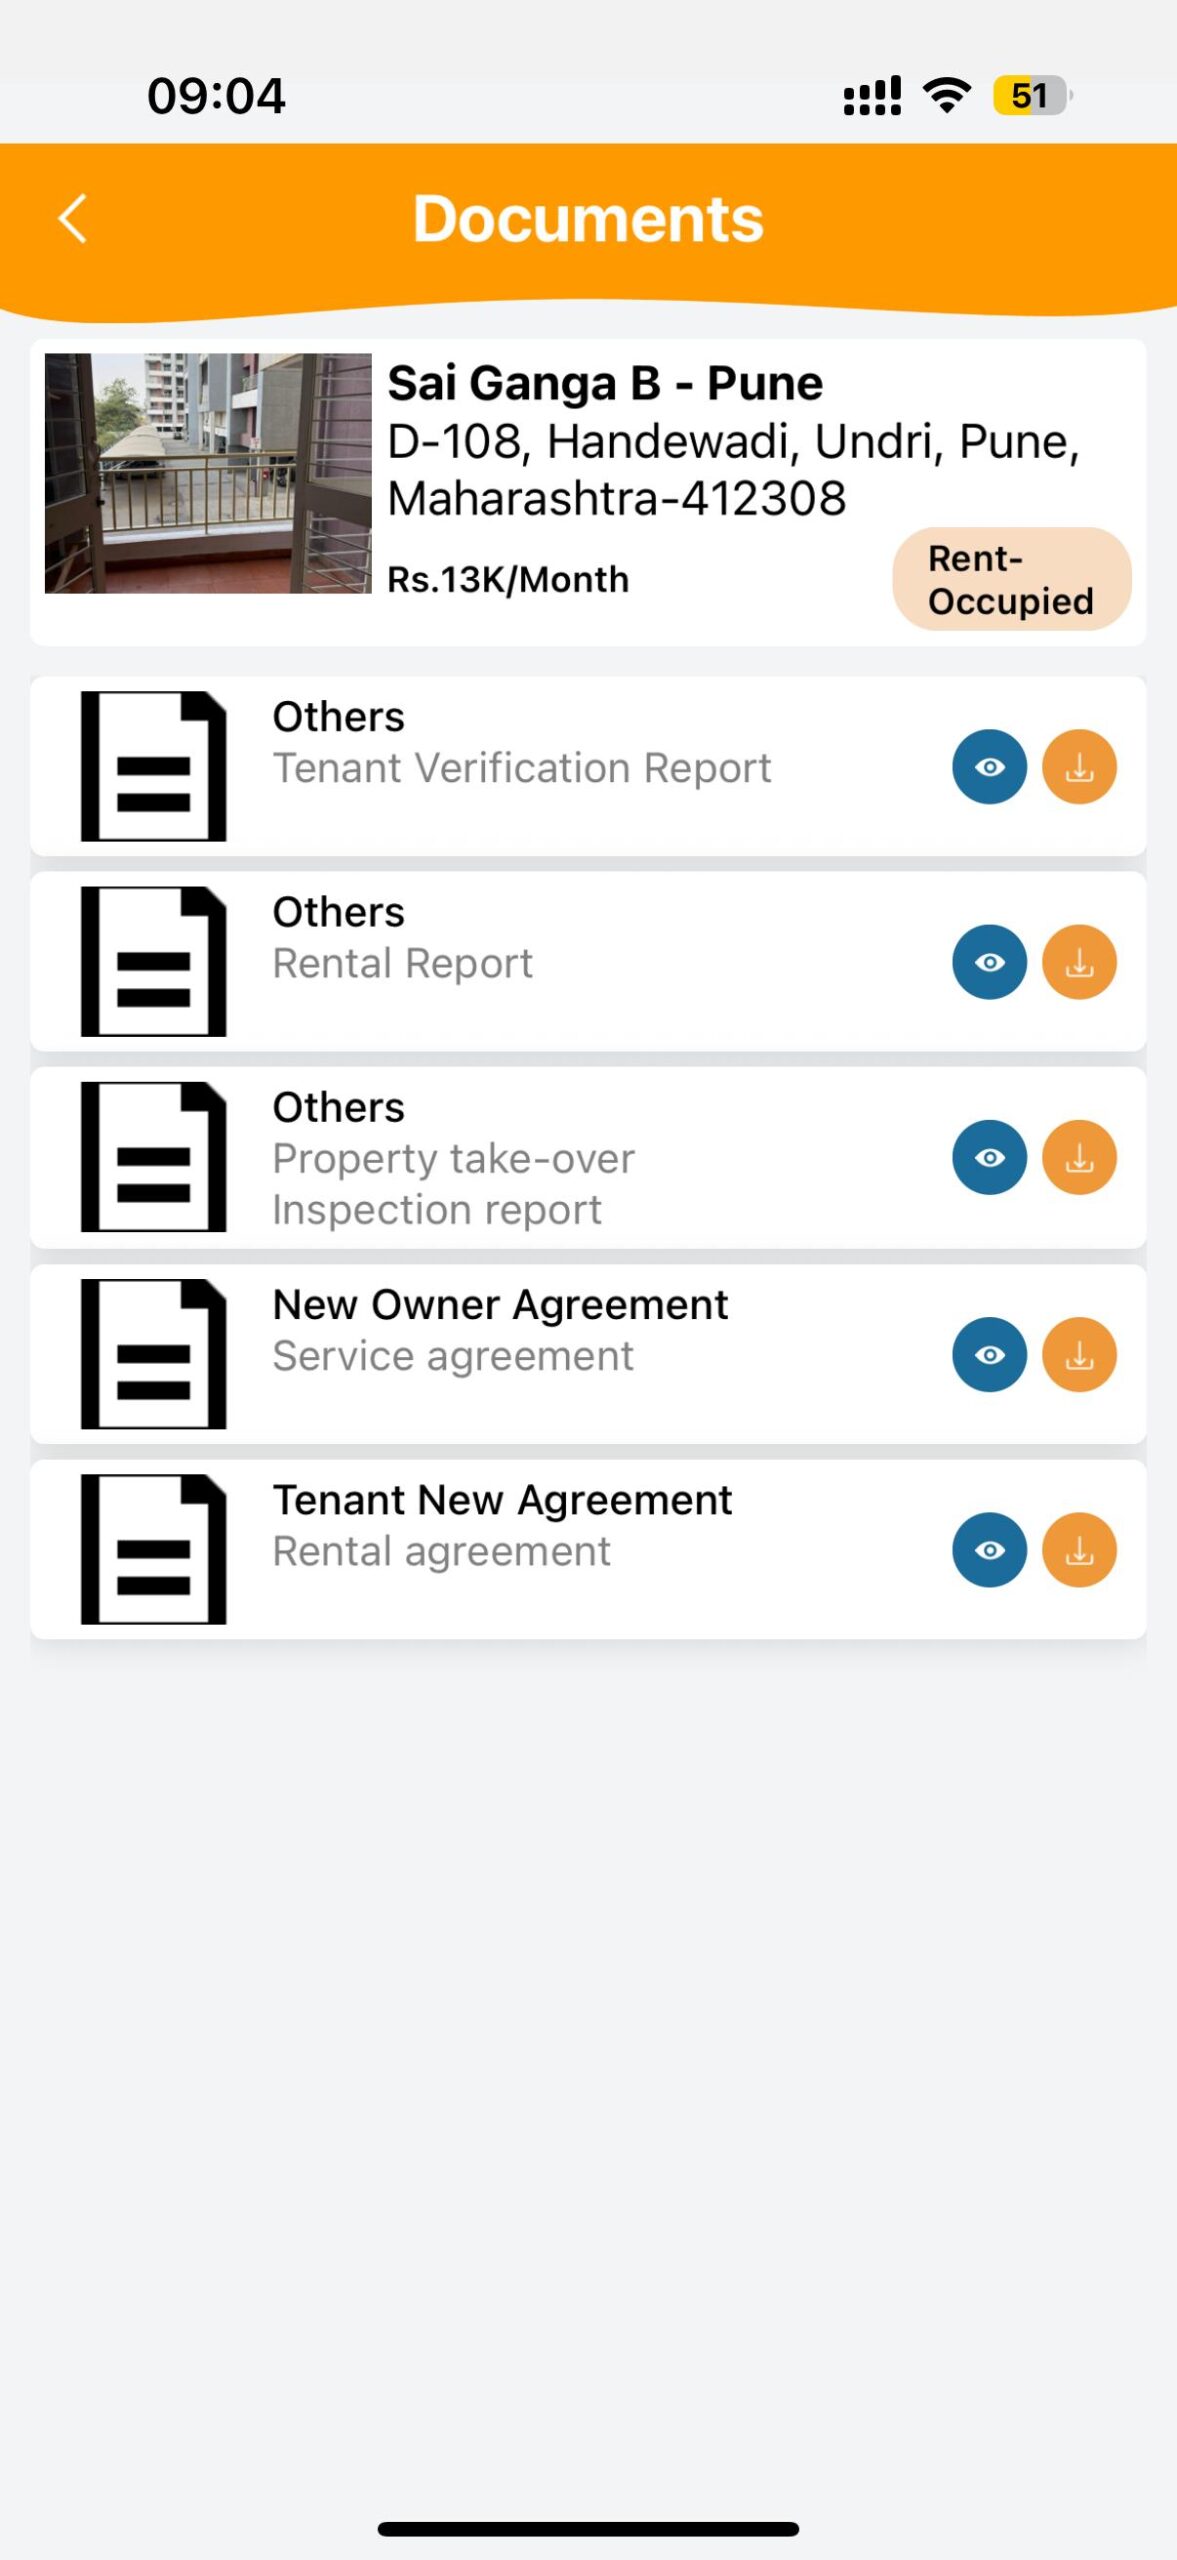Viewport: 1177px width, 2560px height.
Task: Open the Sai Ganga B property photo
Action: click(208, 473)
